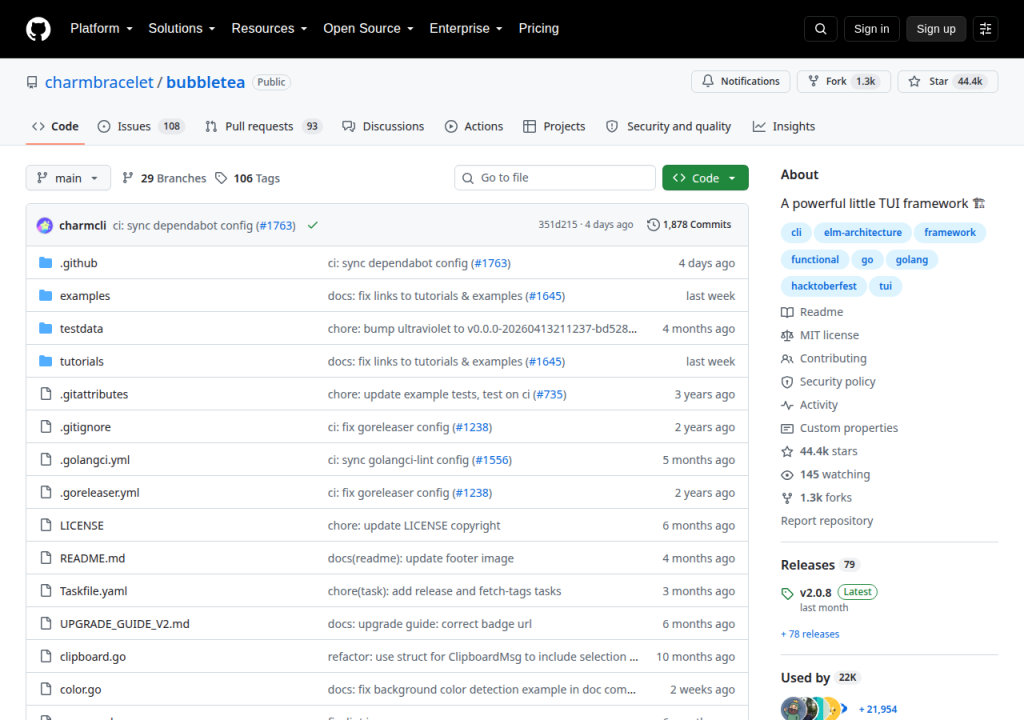This screenshot has height=720, width=1024.
Task: Go to the GitHub homepage logo
Action: [x=38, y=29]
